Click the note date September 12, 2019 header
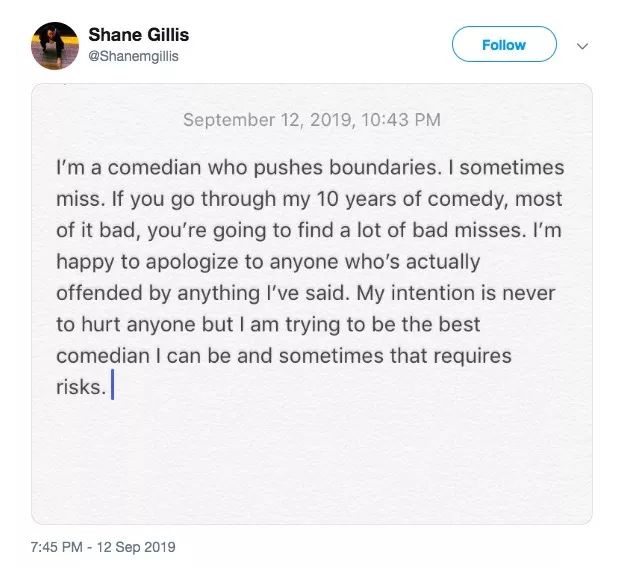This screenshot has height=567, width=620. (x=267, y=120)
